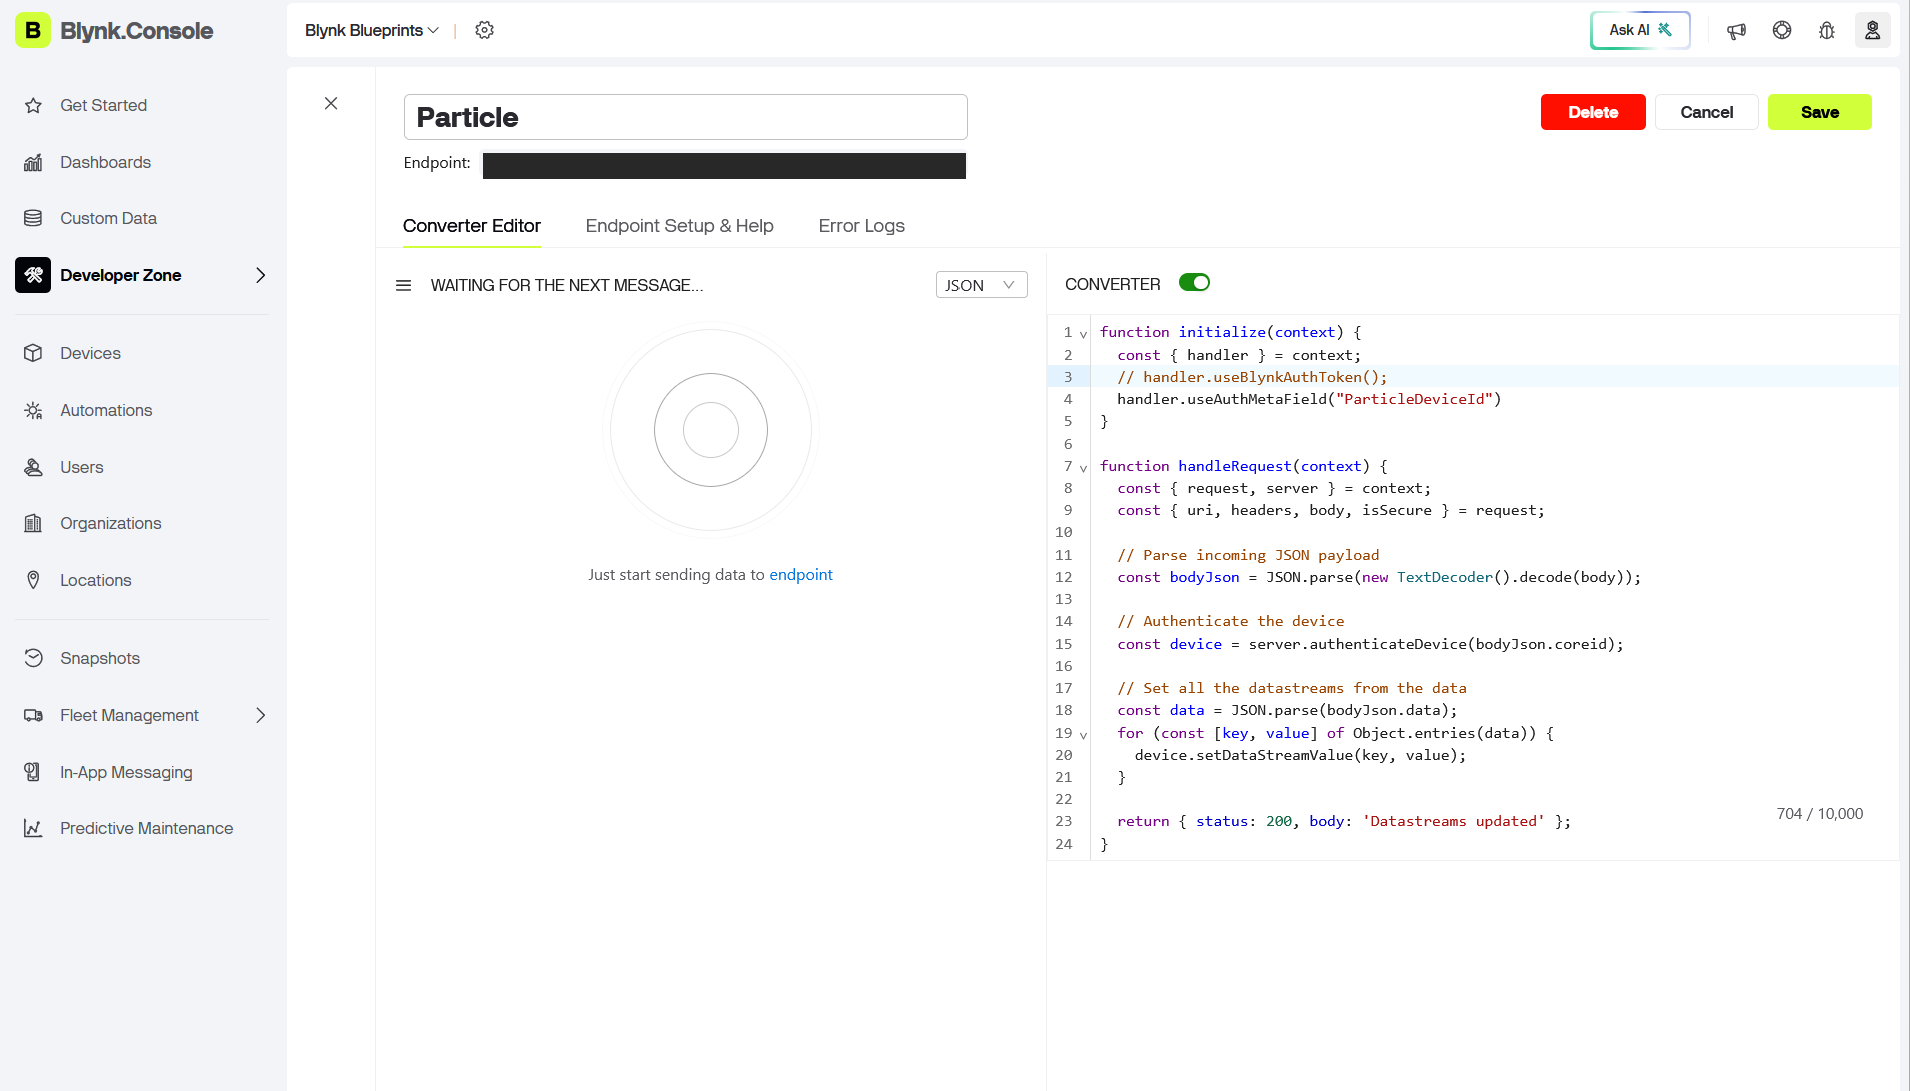Click the Particle name input field

pyautogui.click(x=686, y=117)
